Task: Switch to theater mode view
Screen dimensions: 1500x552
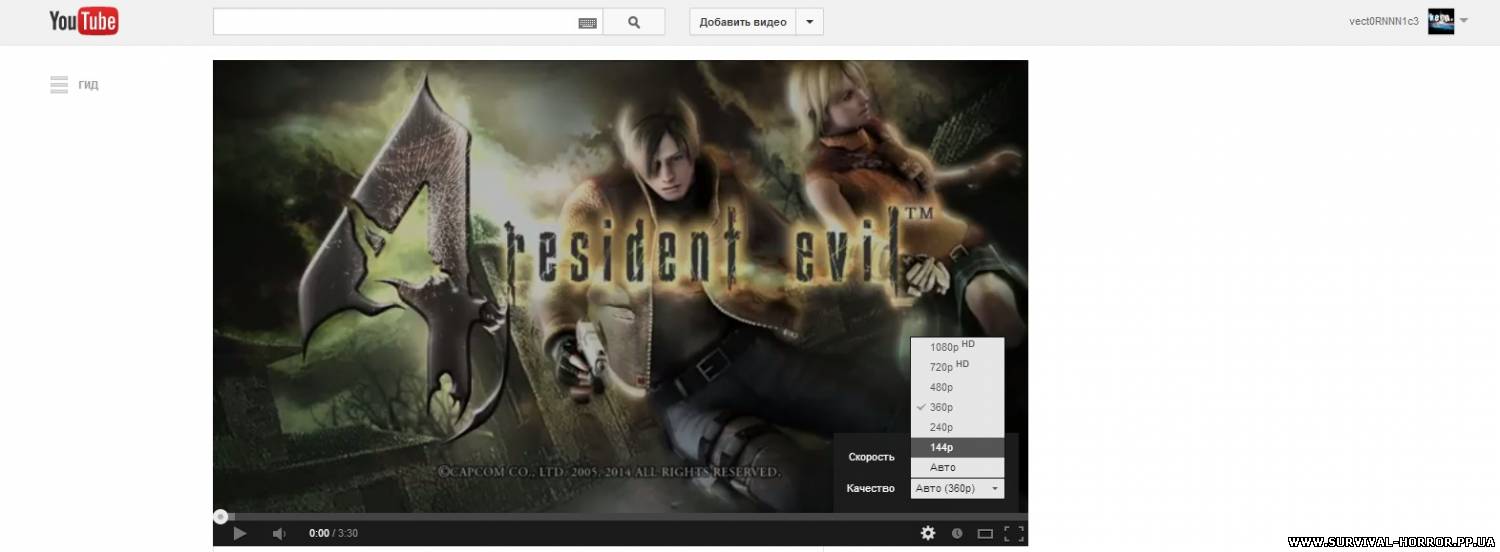Action: pyautogui.click(x=985, y=533)
